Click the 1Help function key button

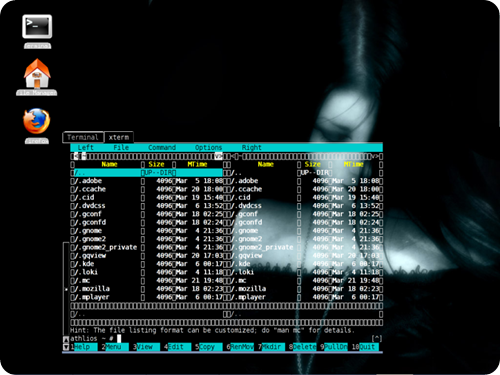point(84,347)
